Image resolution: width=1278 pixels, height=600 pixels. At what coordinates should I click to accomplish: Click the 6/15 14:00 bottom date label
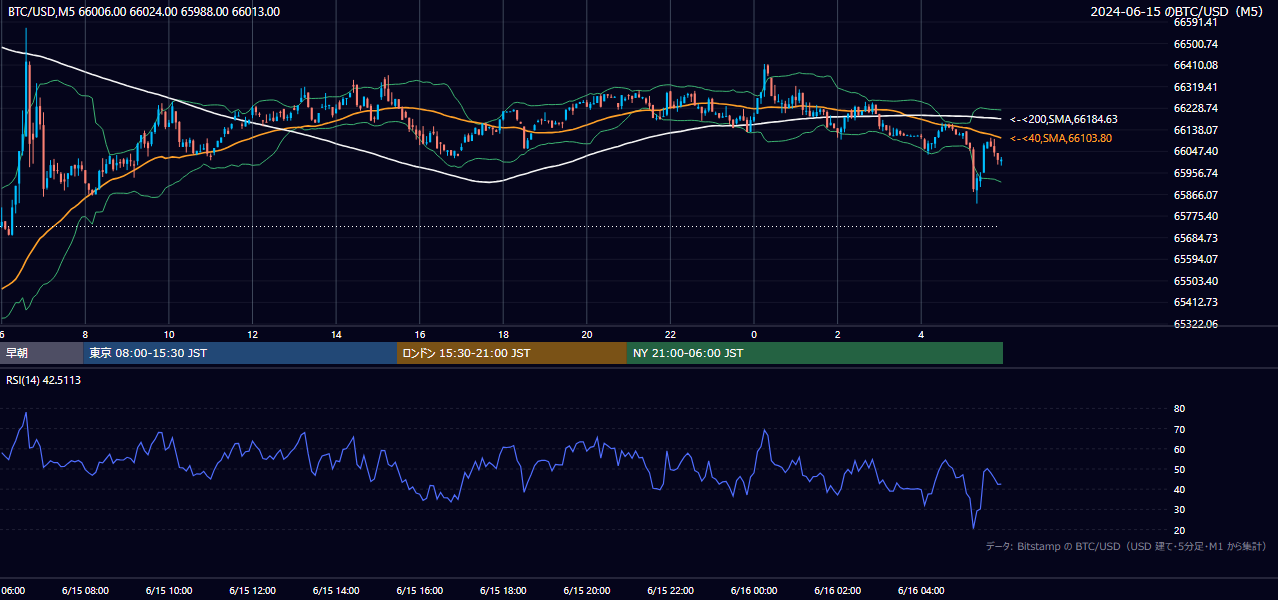336,590
